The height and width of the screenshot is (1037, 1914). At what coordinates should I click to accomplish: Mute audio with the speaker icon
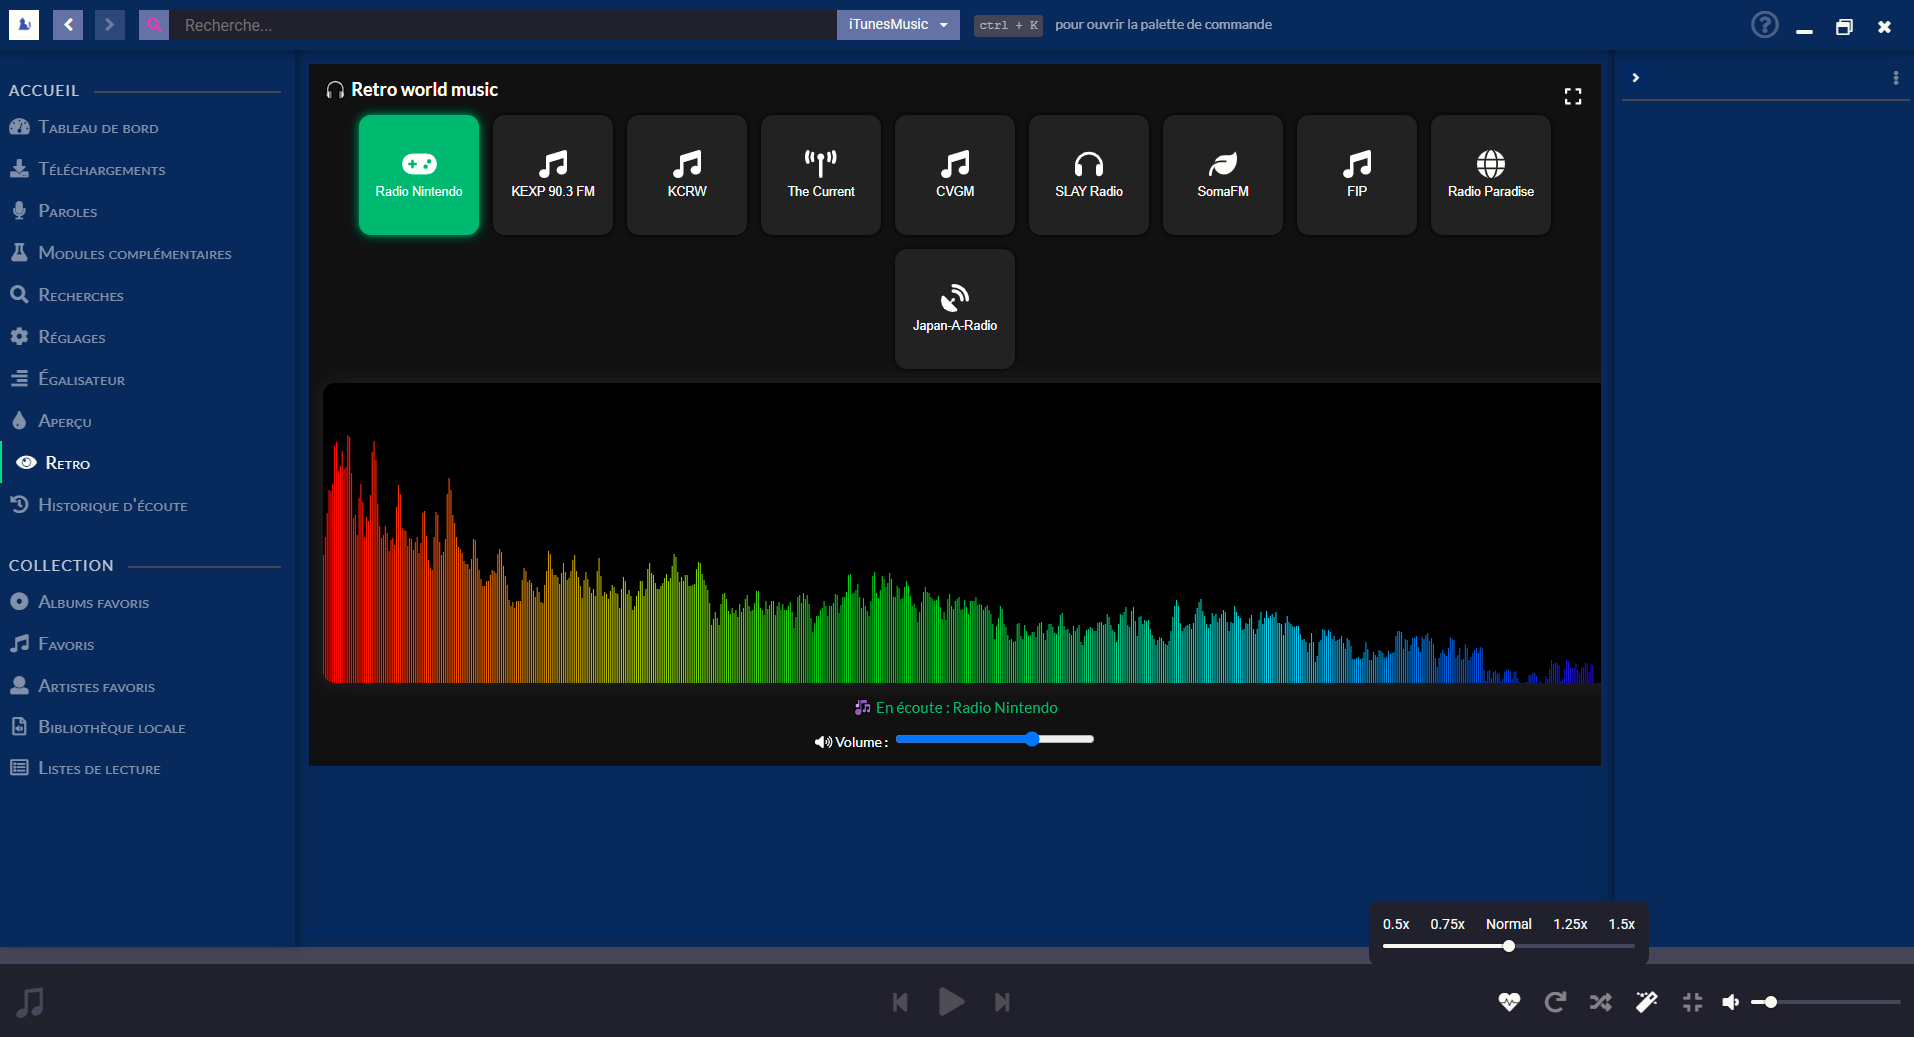1731,1002
